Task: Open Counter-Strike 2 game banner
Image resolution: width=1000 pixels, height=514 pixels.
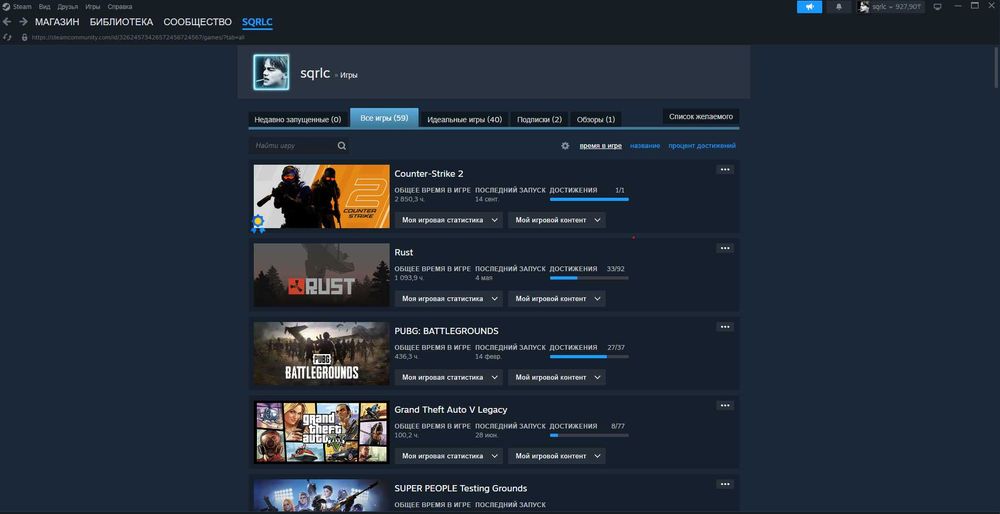Action: (321, 196)
